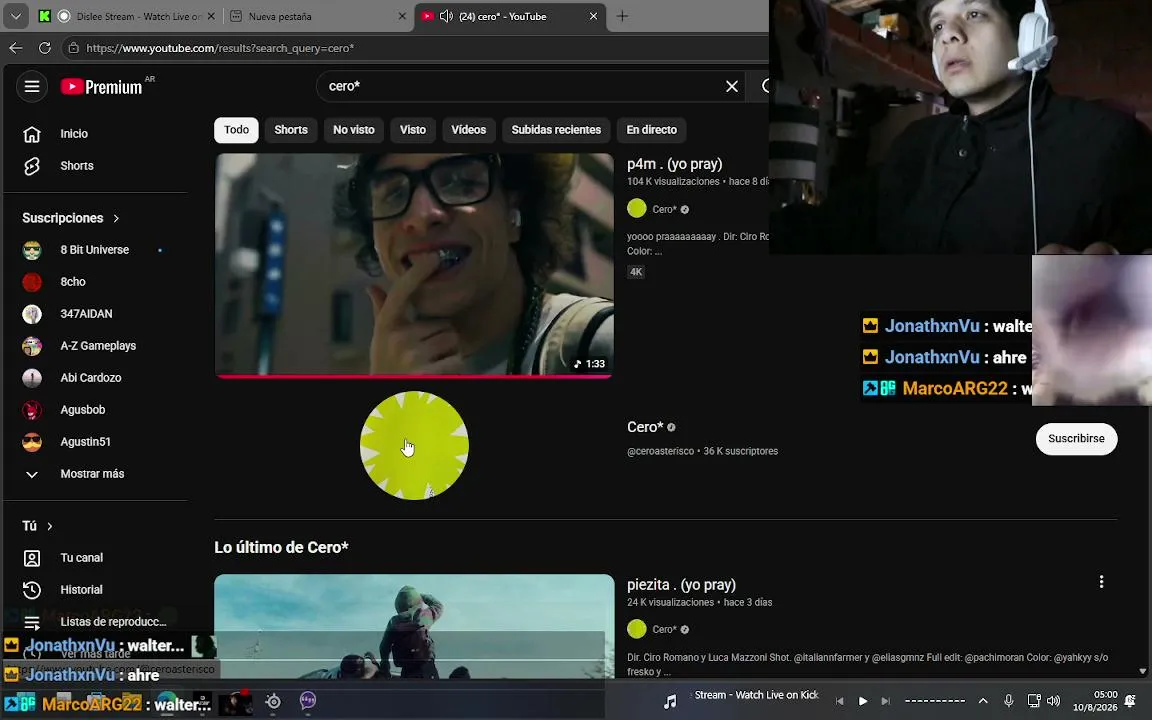Select the Visto filter chip
Image resolution: width=1152 pixels, height=720 pixels.
pos(412,130)
